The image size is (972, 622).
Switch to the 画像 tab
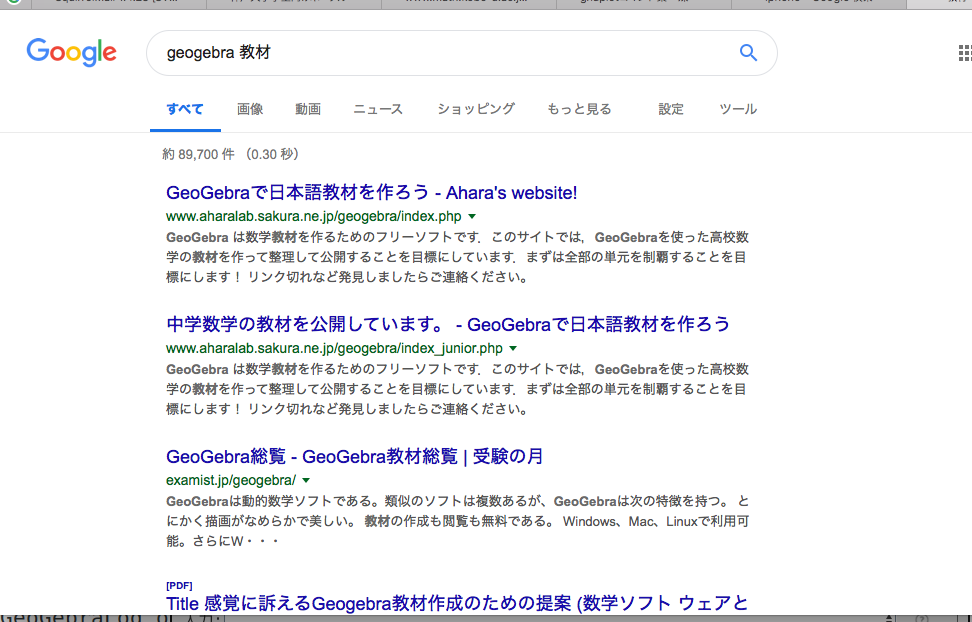click(x=250, y=109)
